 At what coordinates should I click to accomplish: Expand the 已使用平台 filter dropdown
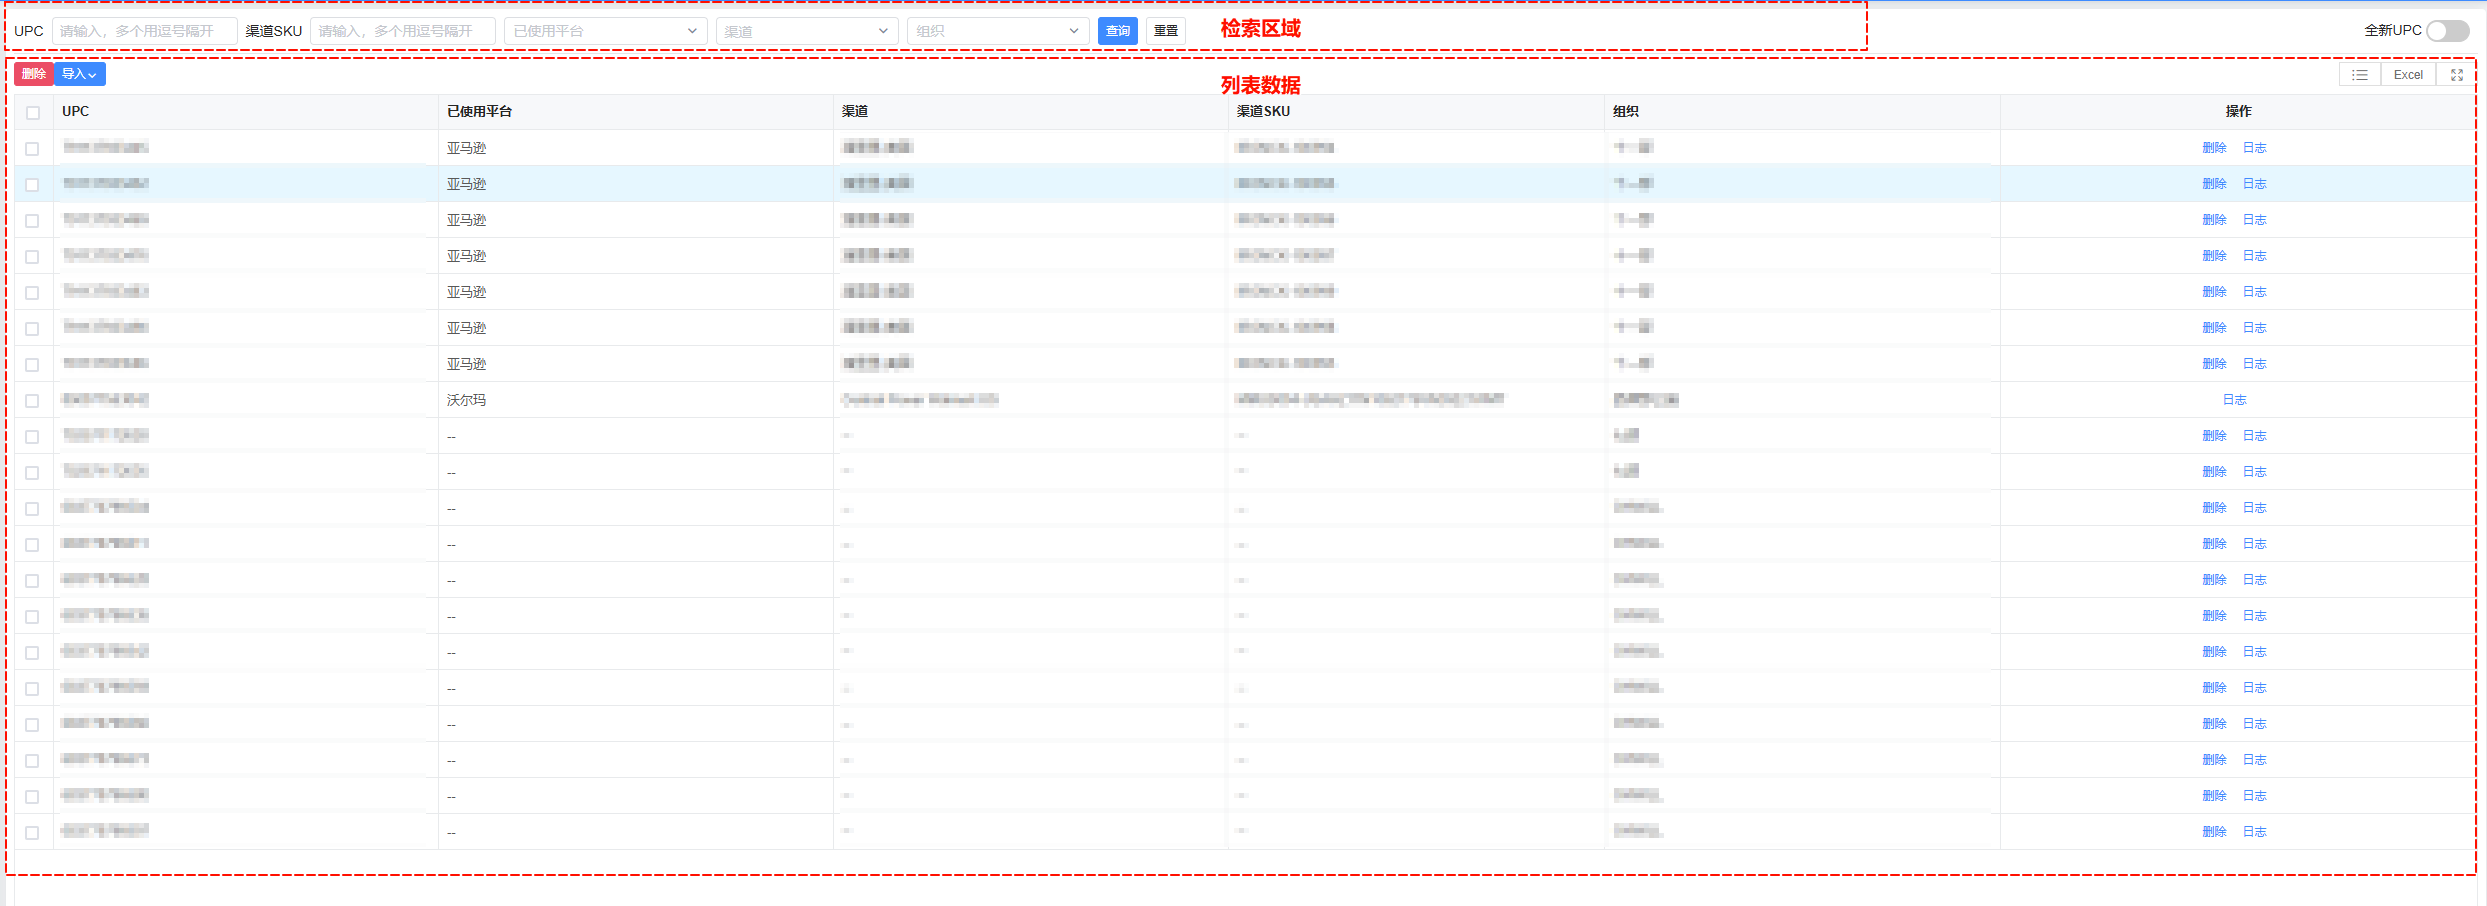click(x=605, y=31)
